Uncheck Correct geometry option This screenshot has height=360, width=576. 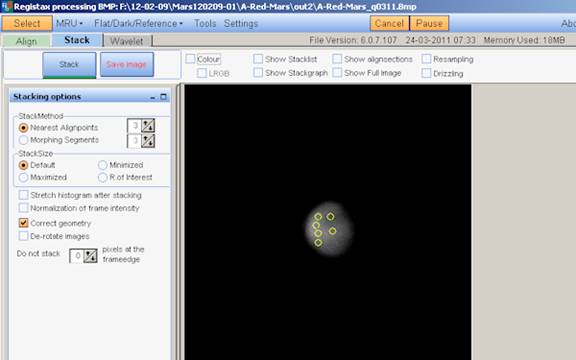pyautogui.click(x=24, y=223)
